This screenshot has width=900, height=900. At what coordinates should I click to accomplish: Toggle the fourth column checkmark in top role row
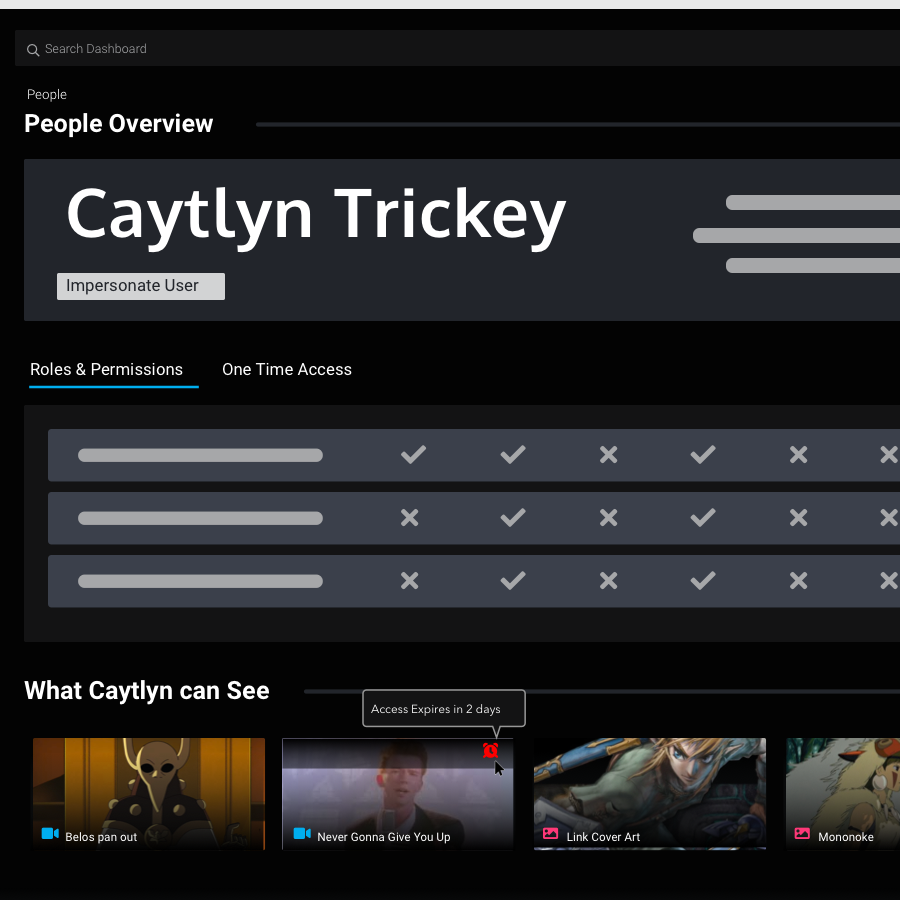click(703, 455)
